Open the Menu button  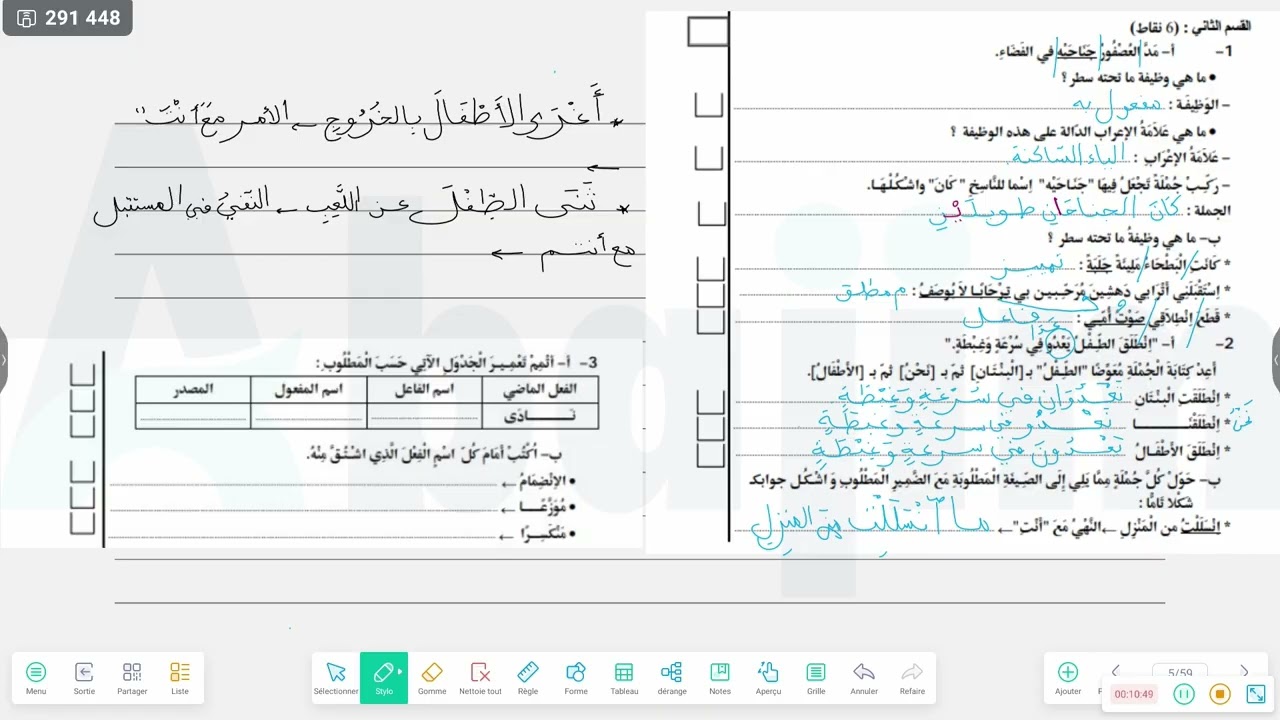coord(36,678)
